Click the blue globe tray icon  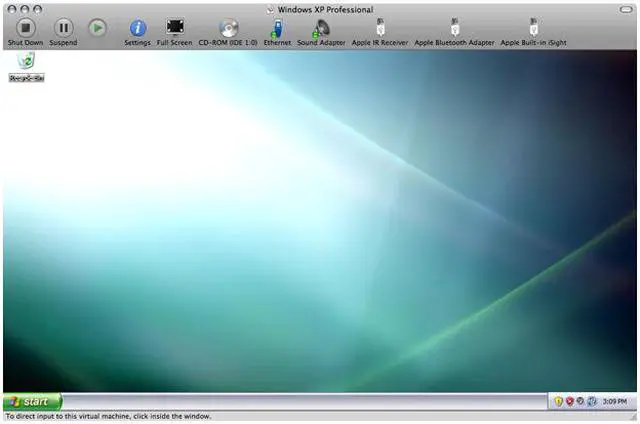[591, 402]
